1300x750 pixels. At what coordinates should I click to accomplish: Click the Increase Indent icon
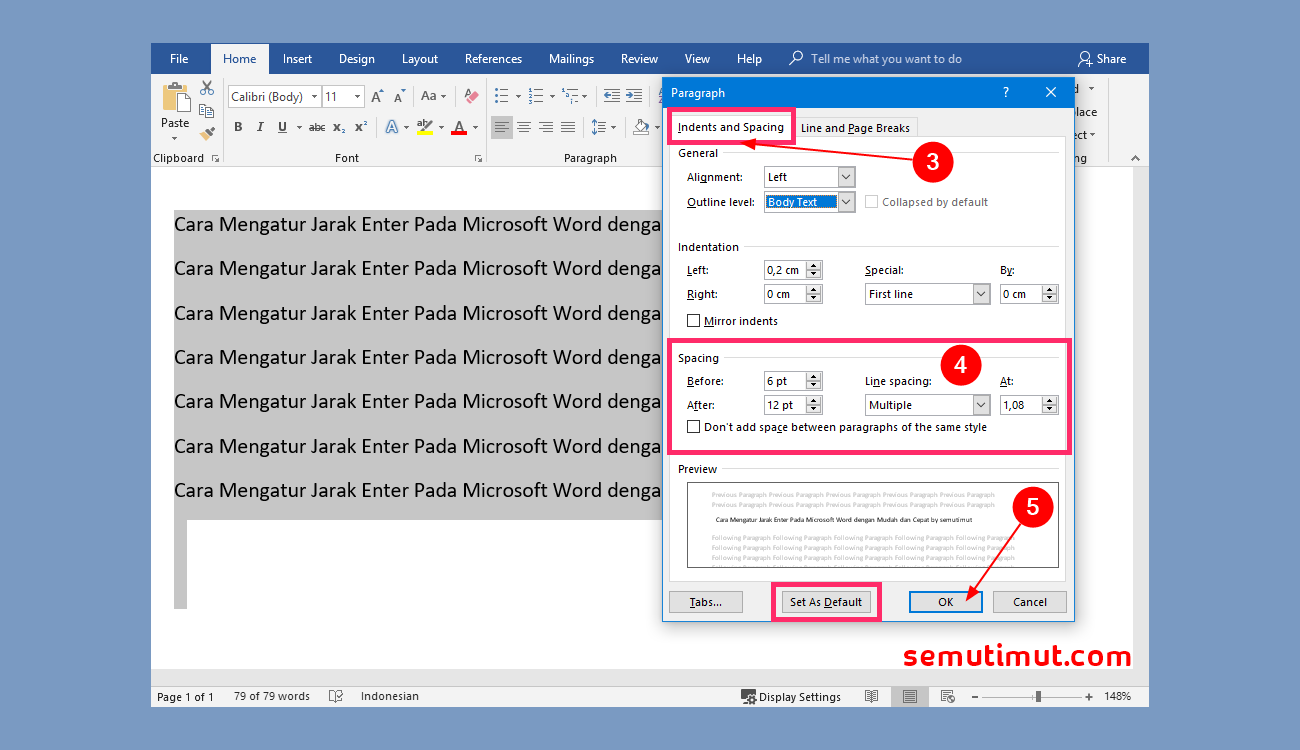(x=634, y=97)
